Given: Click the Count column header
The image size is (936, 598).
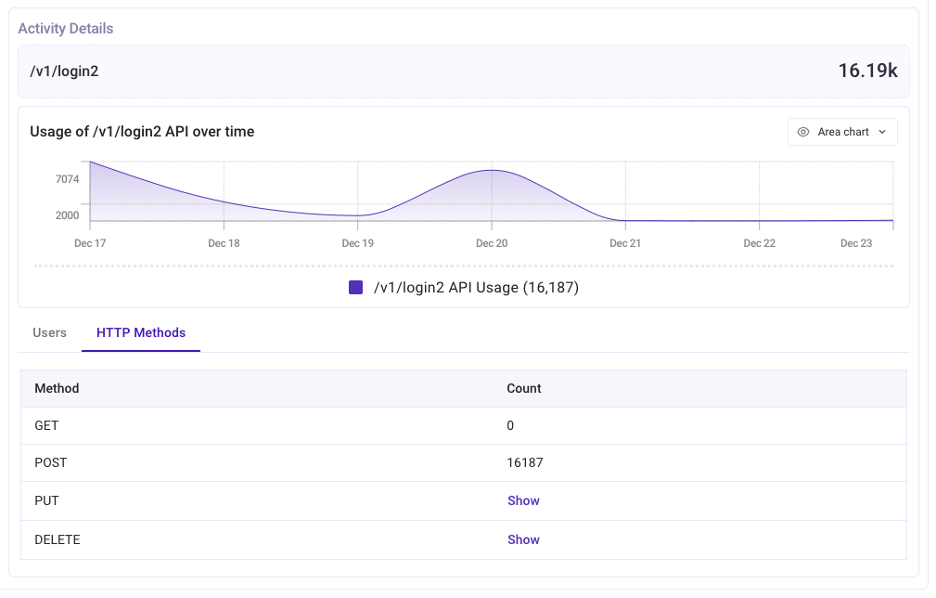Looking at the screenshot, I should 524,388.
